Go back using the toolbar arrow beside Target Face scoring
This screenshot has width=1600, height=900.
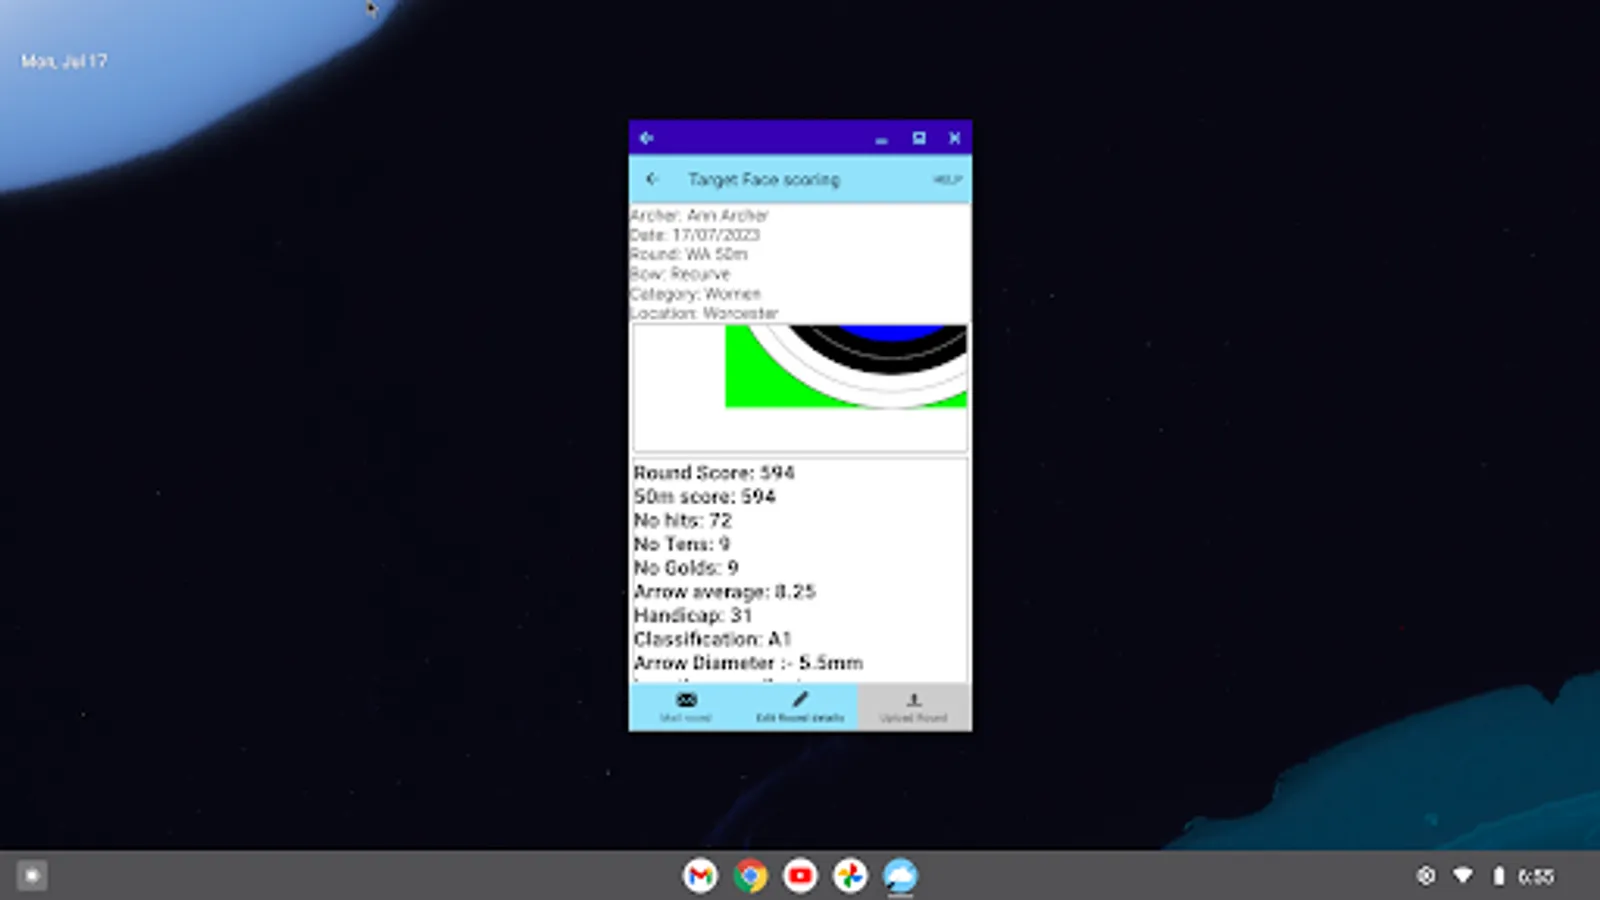click(x=652, y=179)
